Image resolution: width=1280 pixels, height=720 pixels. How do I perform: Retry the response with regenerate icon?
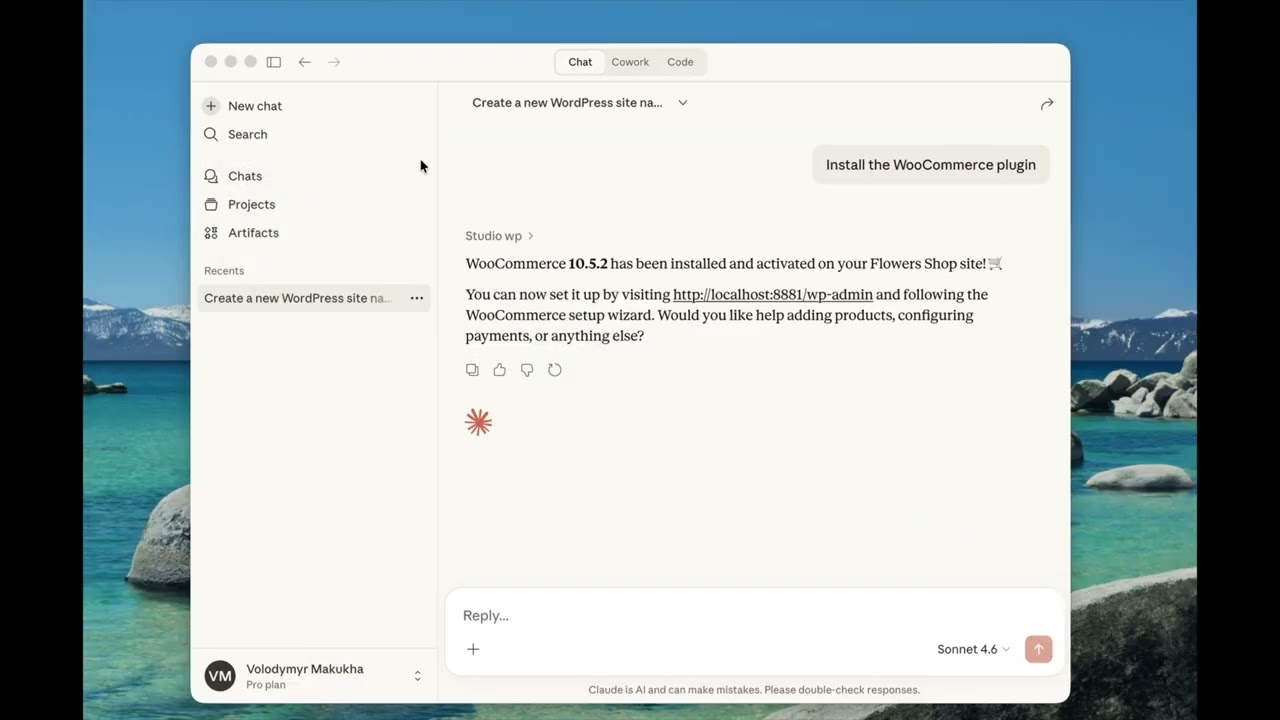coord(555,370)
